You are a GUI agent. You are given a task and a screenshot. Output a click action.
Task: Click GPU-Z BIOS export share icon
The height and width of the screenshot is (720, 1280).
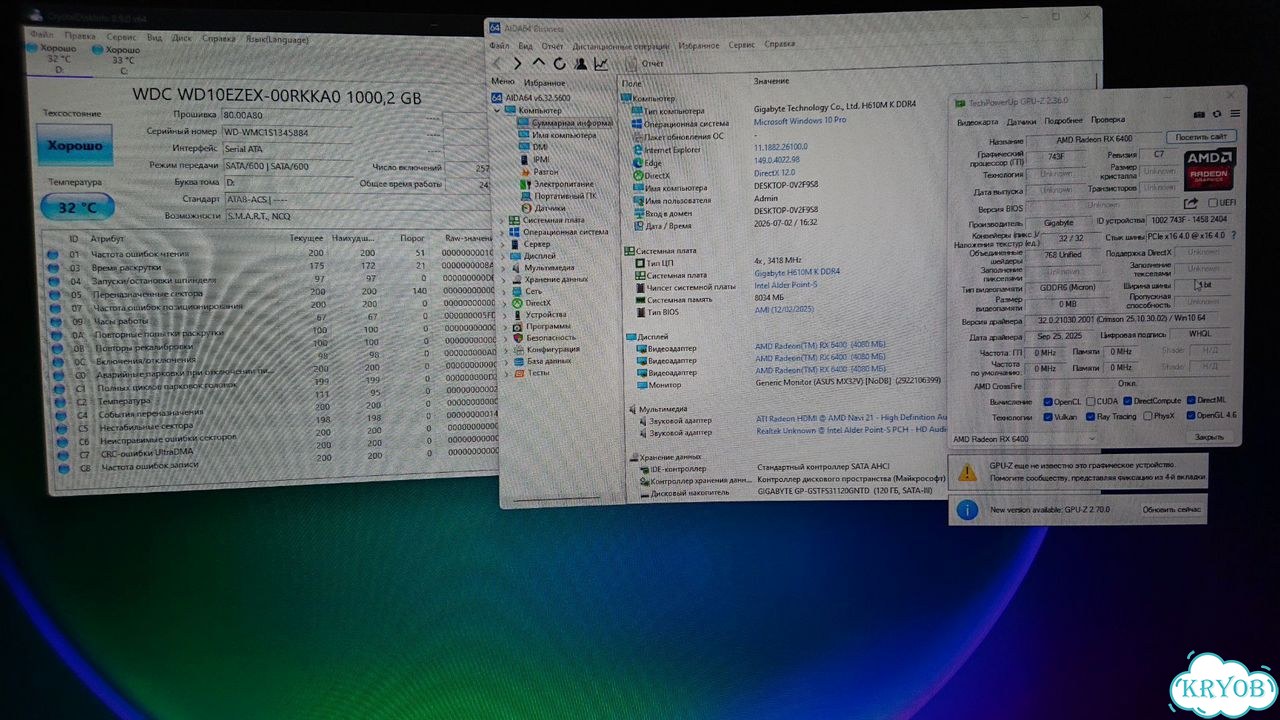coord(1192,203)
